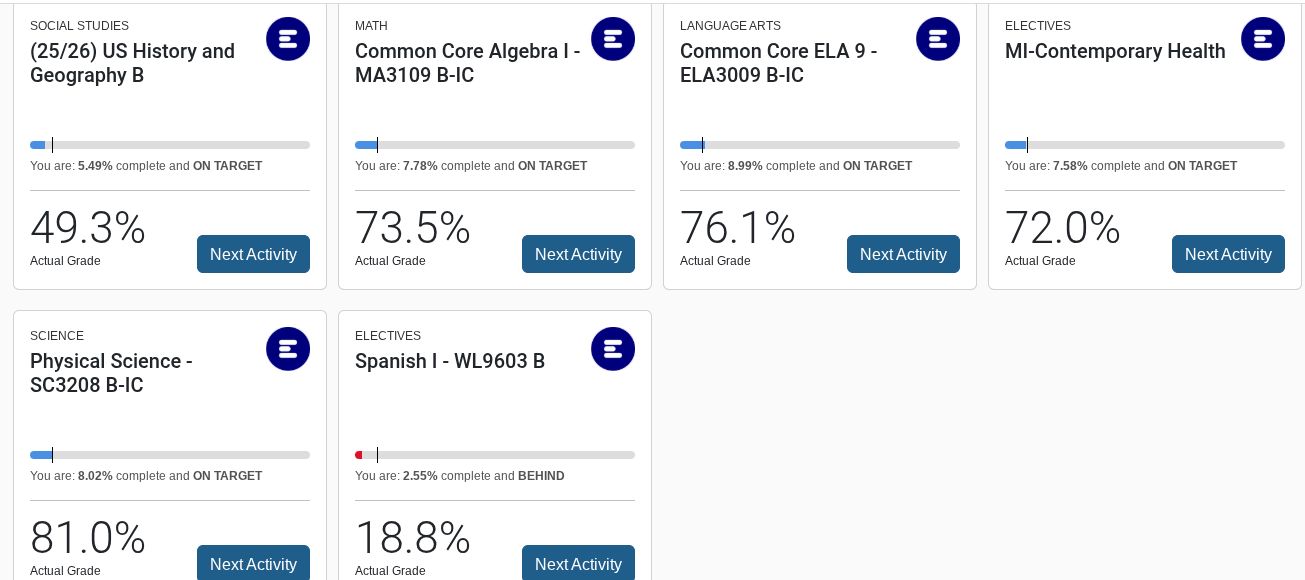Select the Common Core Algebra I course title
This screenshot has width=1305, height=580.
pos(467,63)
